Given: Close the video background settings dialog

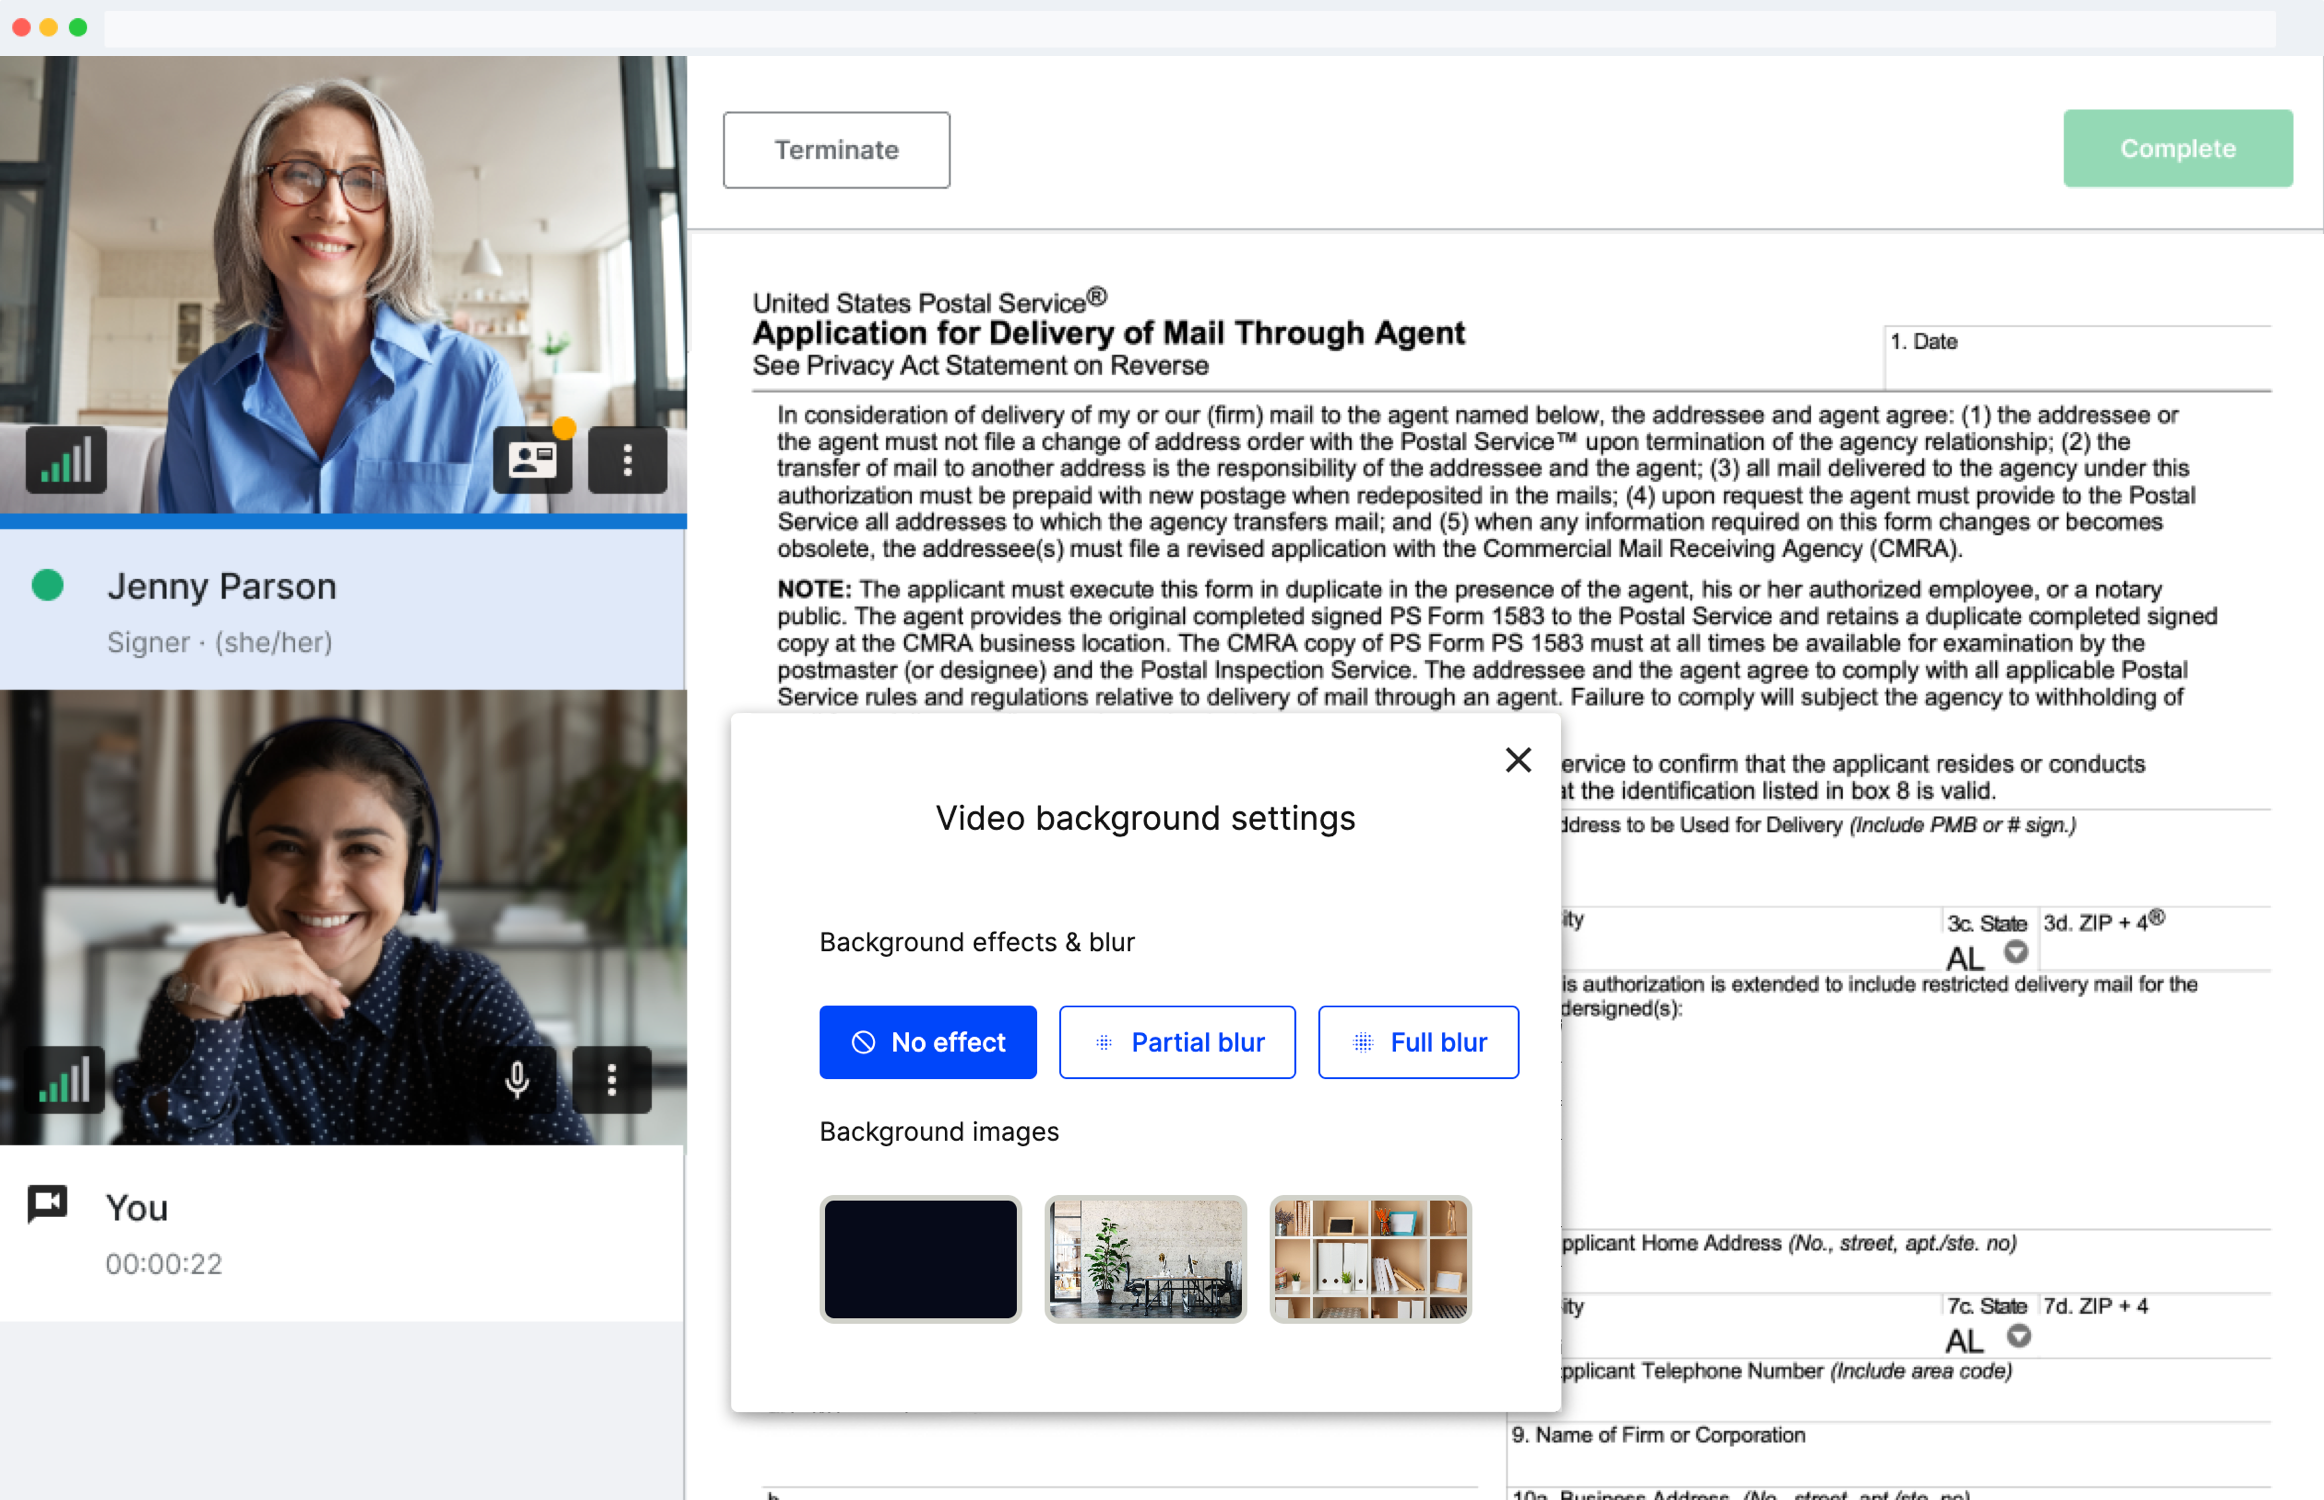Looking at the screenshot, I should point(1517,760).
